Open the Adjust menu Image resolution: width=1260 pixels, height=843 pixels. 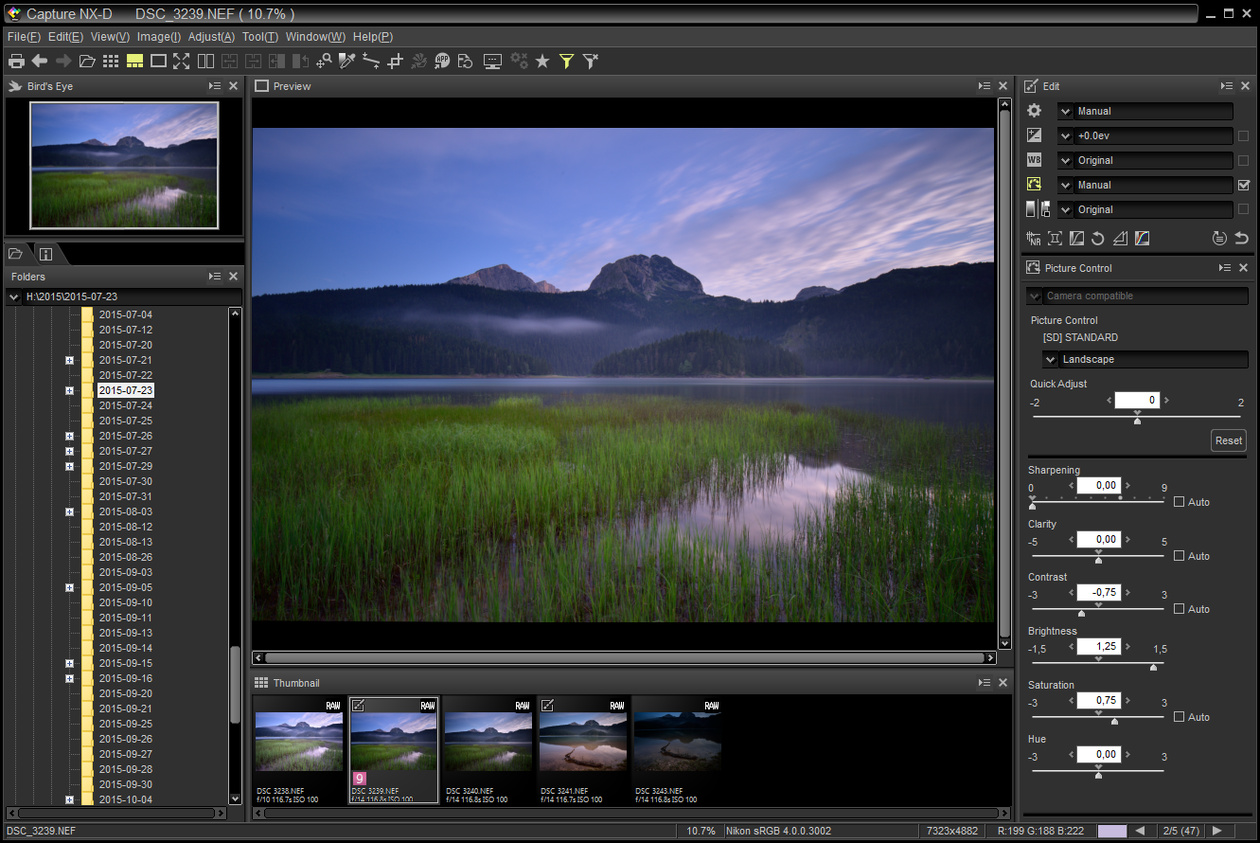(210, 36)
